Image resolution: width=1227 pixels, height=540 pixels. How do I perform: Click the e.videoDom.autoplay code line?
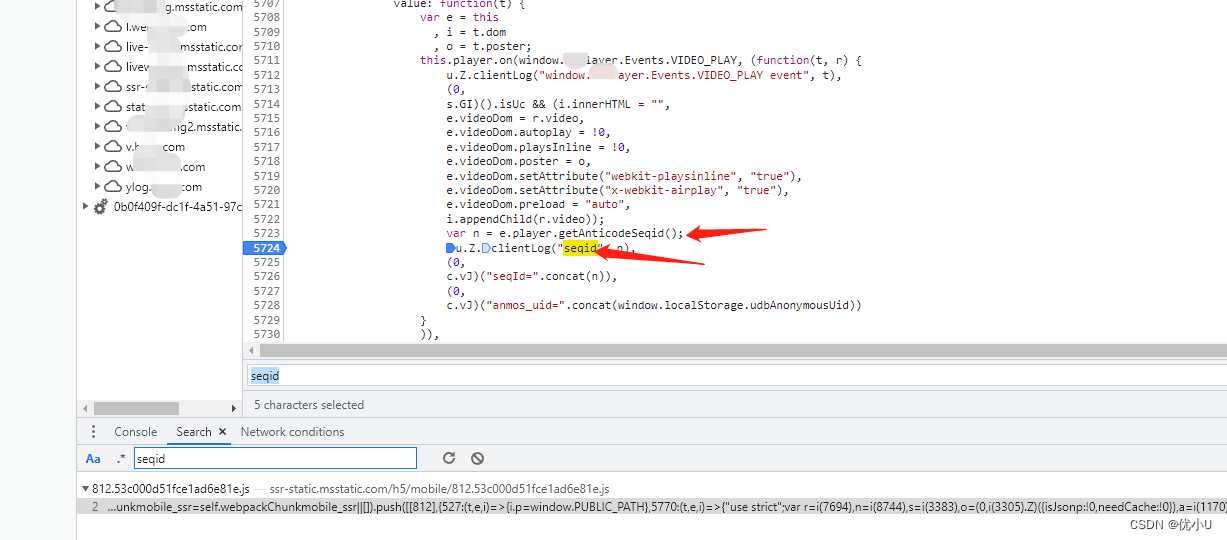click(528, 132)
